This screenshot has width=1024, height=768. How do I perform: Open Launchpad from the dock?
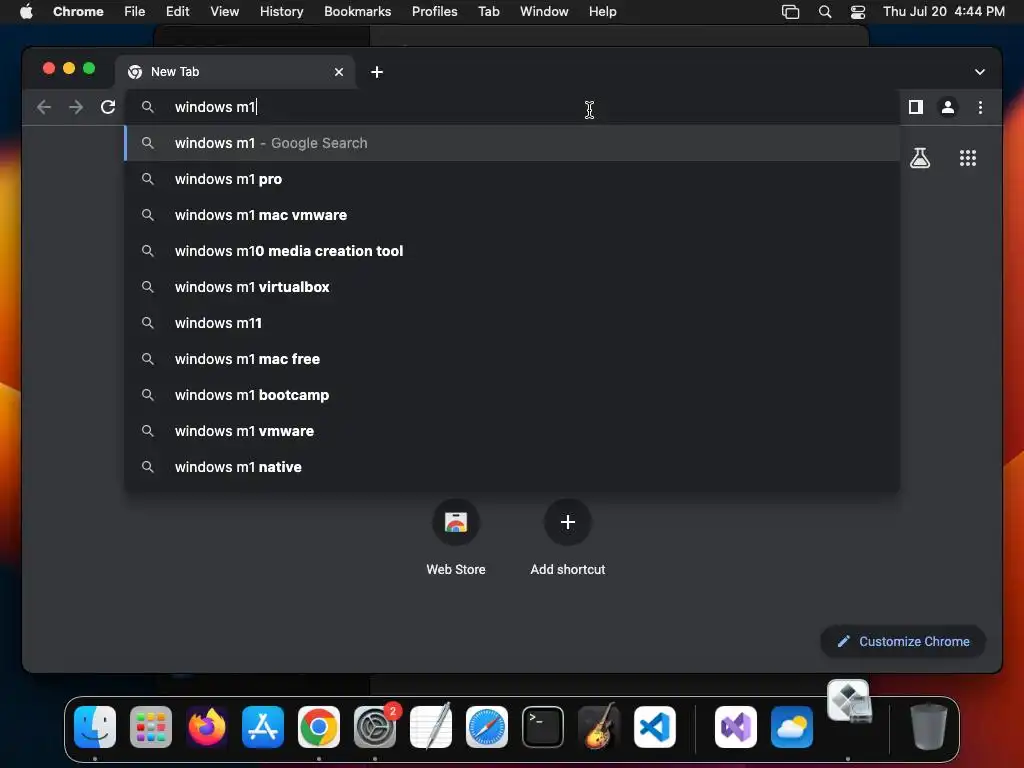151,727
